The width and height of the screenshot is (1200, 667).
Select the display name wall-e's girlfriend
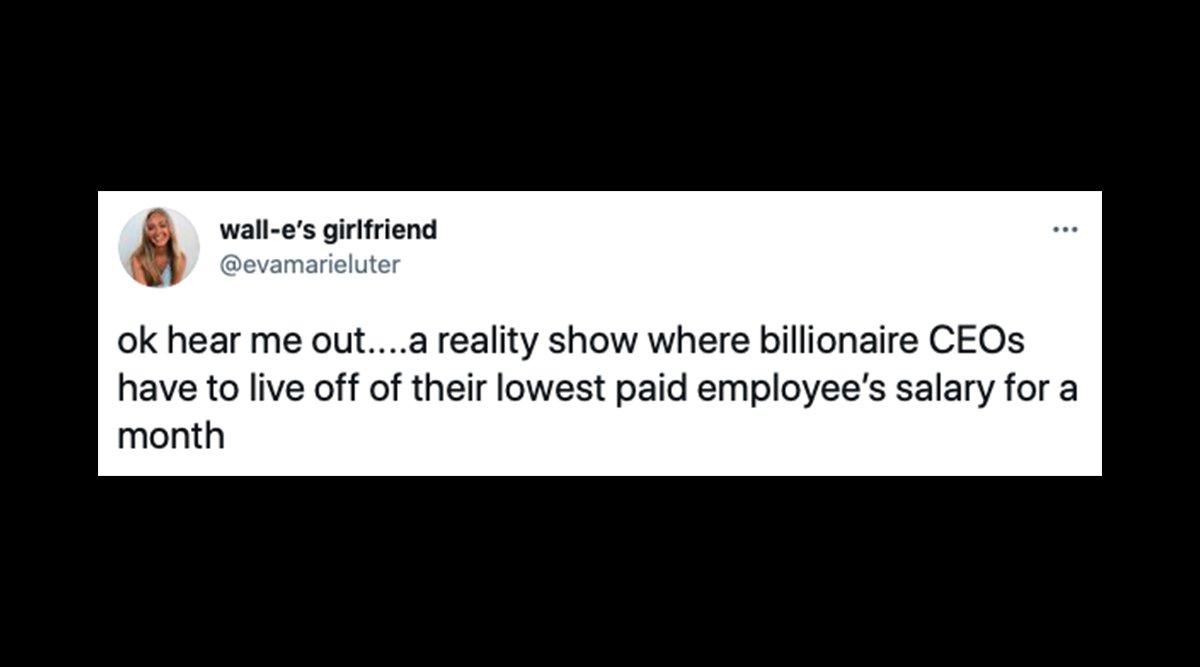[x=327, y=229]
